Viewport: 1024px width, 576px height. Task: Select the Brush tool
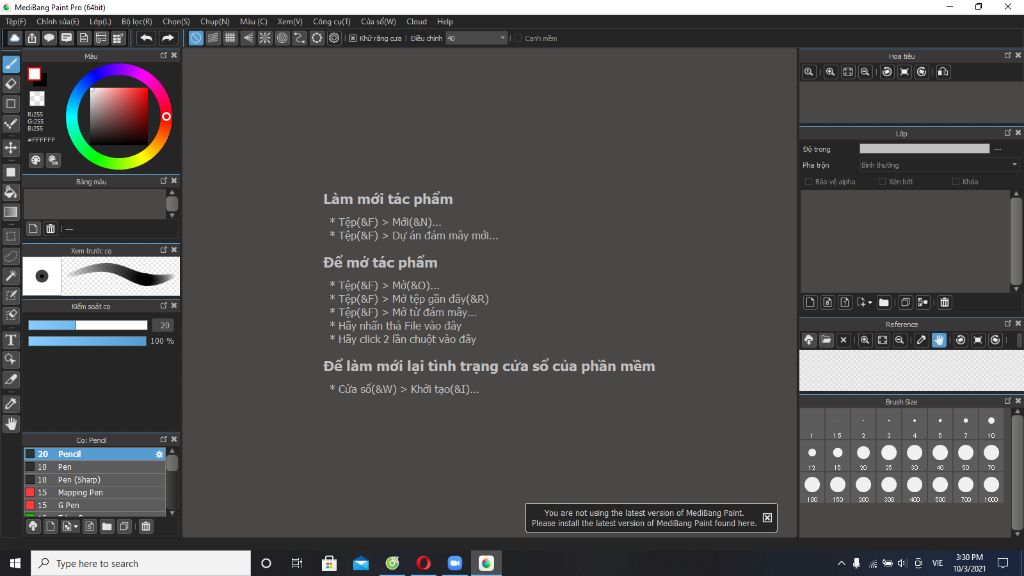click(x=11, y=64)
